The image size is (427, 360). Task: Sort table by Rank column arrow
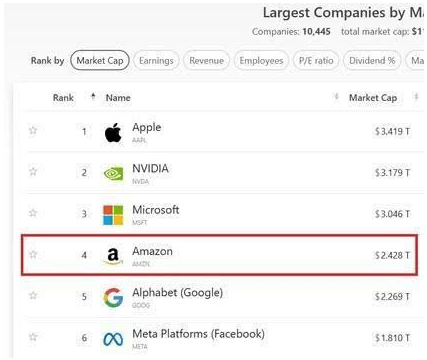click(x=93, y=97)
